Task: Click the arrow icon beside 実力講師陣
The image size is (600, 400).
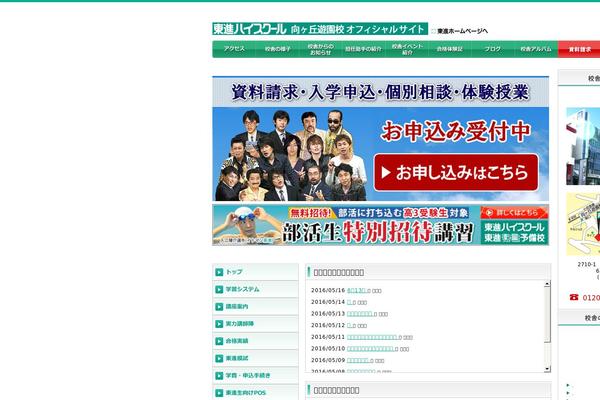Action: [219, 324]
